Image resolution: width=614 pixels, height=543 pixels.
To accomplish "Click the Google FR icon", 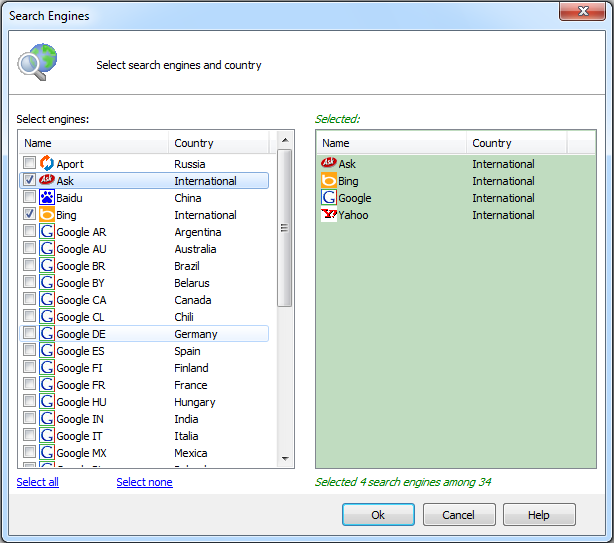I will click(x=47, y=385).
